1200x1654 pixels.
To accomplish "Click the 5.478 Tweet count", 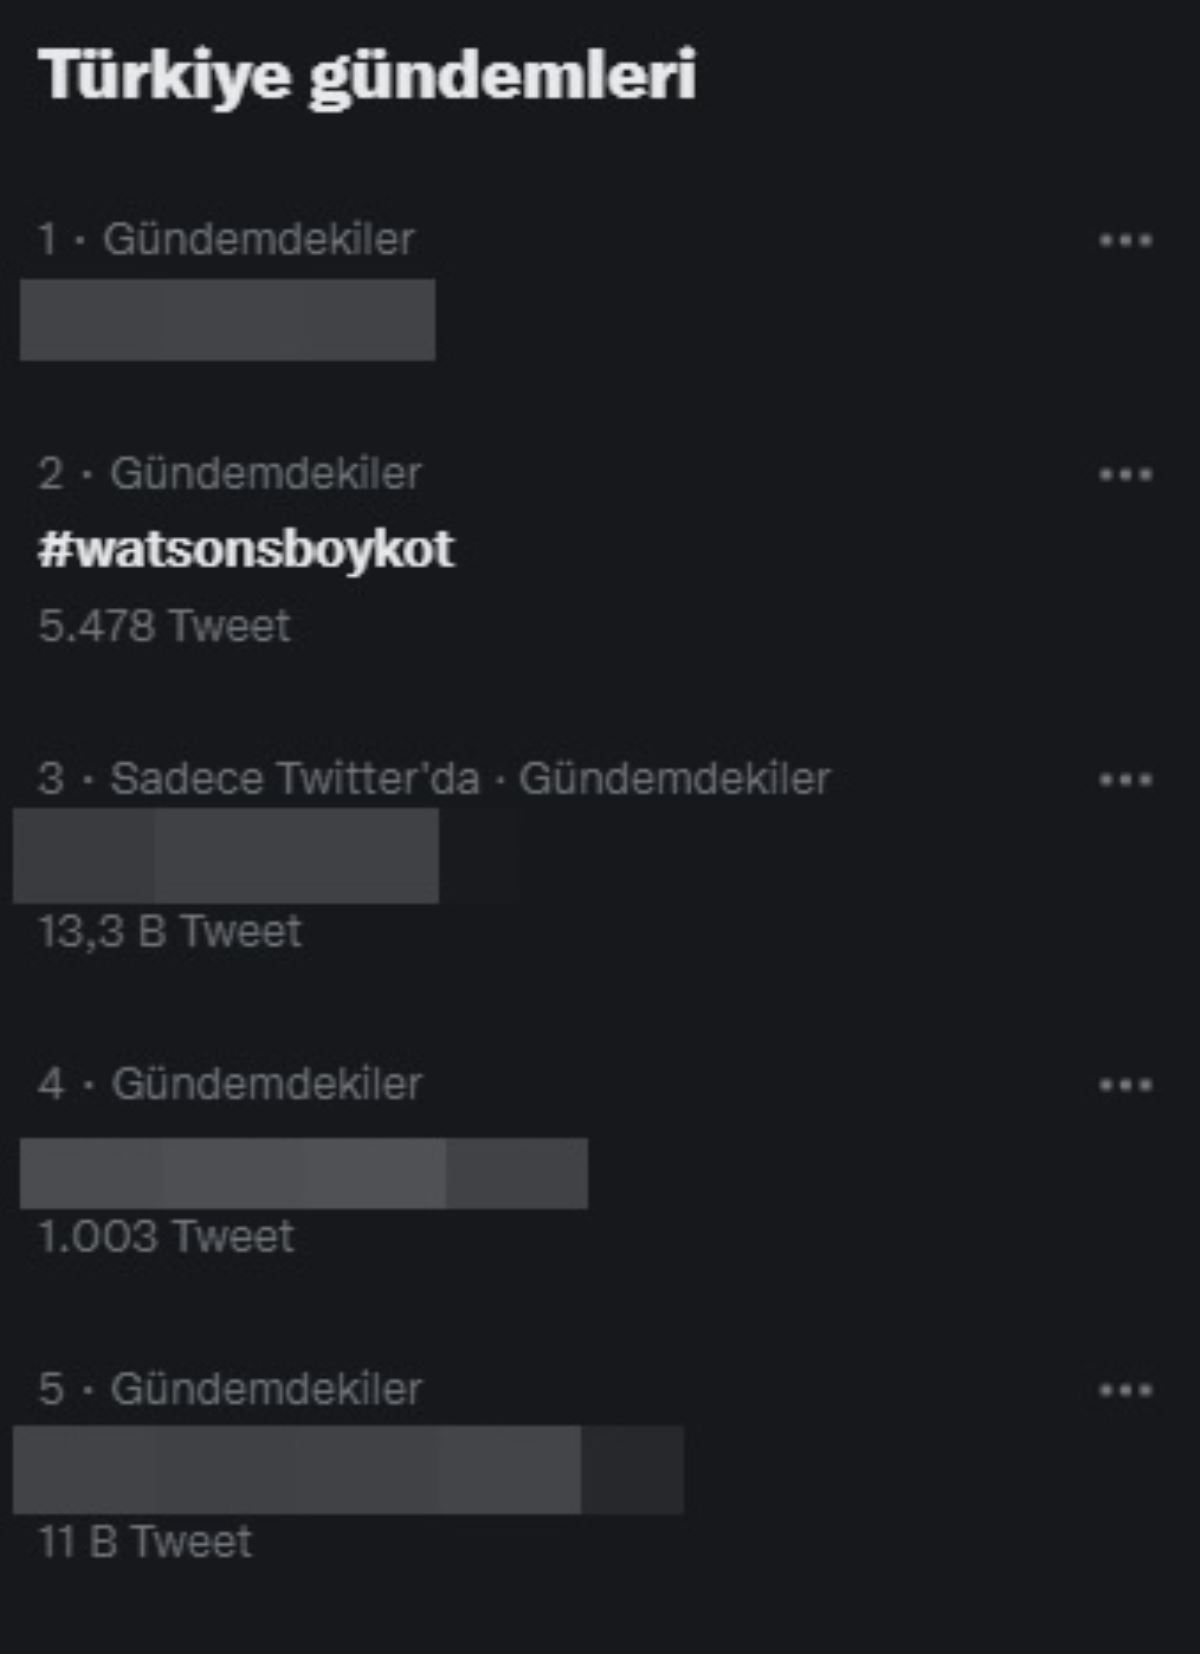I will (x=164, y=626).
